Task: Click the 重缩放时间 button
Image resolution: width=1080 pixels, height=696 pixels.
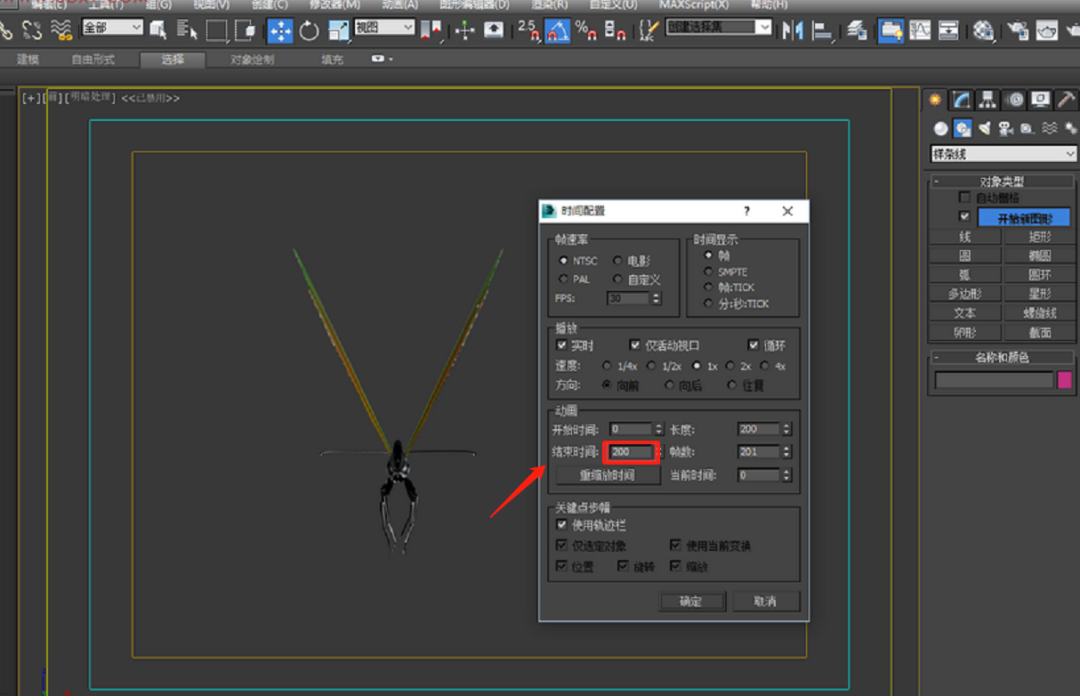Action: [607, 475]
